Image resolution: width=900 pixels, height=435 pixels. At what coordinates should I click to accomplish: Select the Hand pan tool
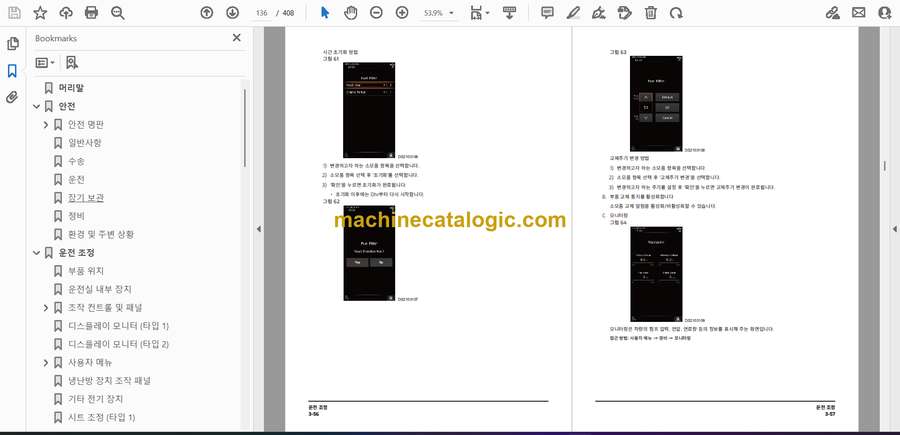tap(350, 13)
